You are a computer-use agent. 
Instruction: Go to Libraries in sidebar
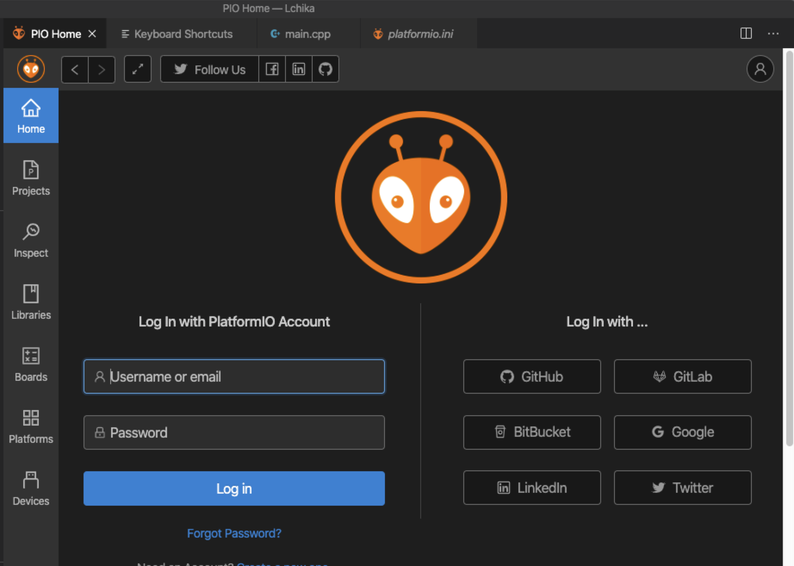click(x=31, y=301)
